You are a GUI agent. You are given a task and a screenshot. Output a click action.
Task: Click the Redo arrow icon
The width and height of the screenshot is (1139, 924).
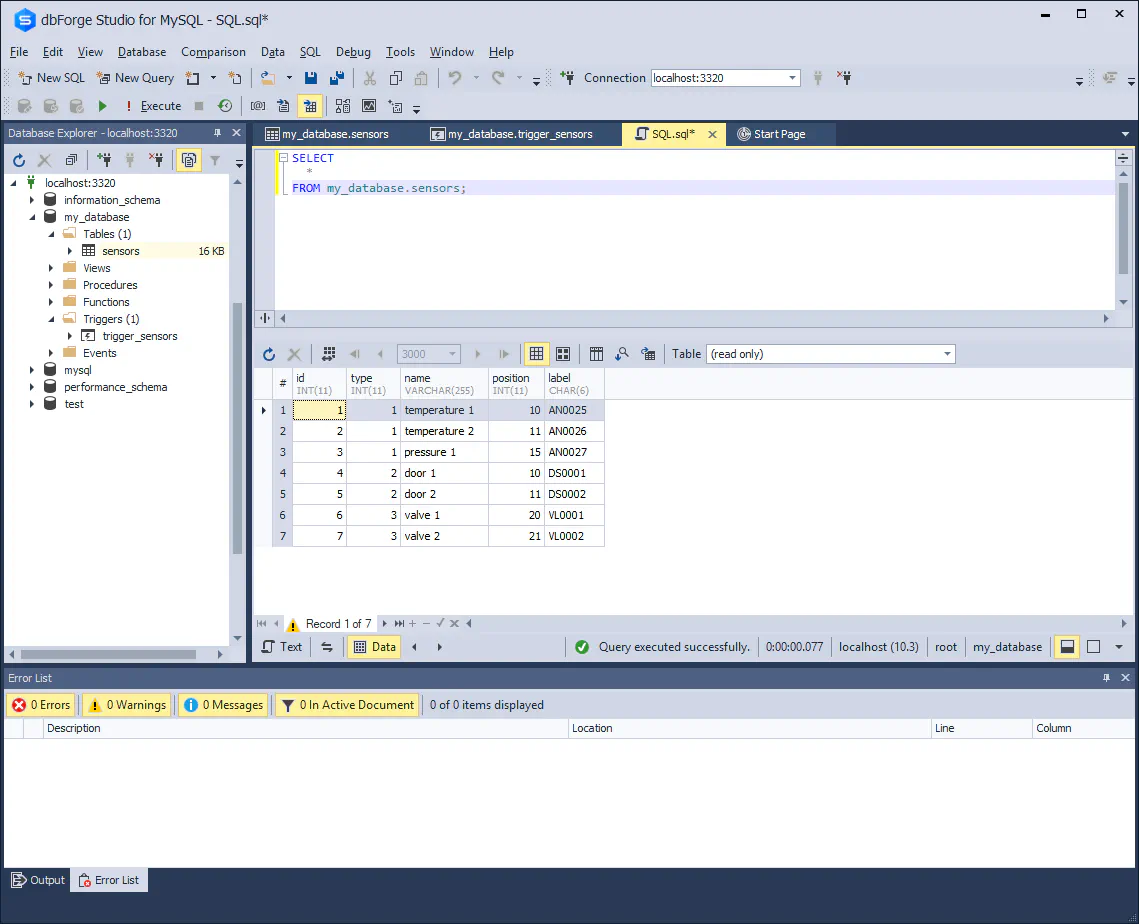tap(498, 78)
